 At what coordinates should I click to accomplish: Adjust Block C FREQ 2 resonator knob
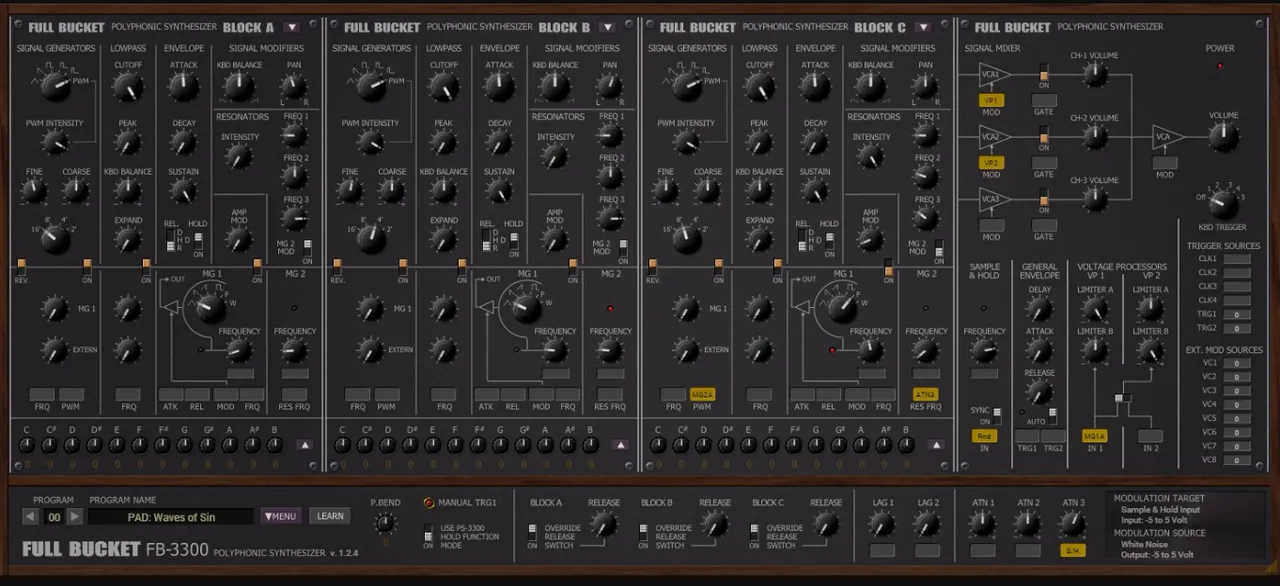925,177
